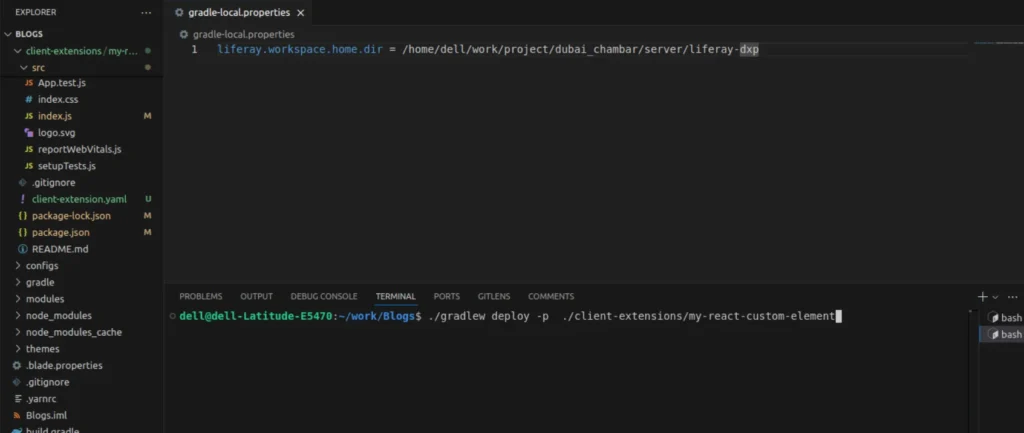
Task: Click the braces icon of package-lock.json
Action: pos(23,216)
